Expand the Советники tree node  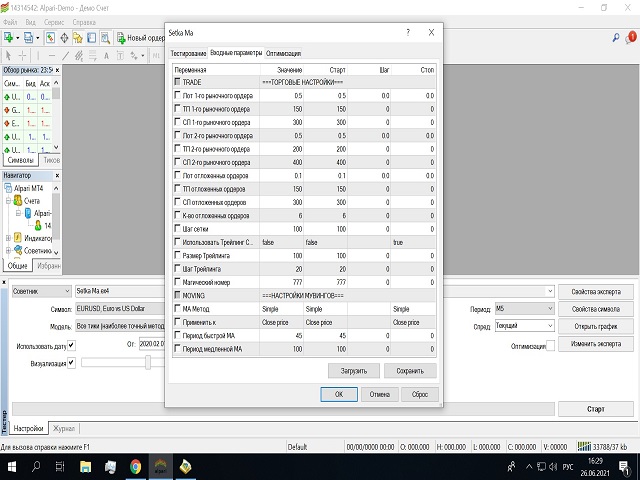8,250
